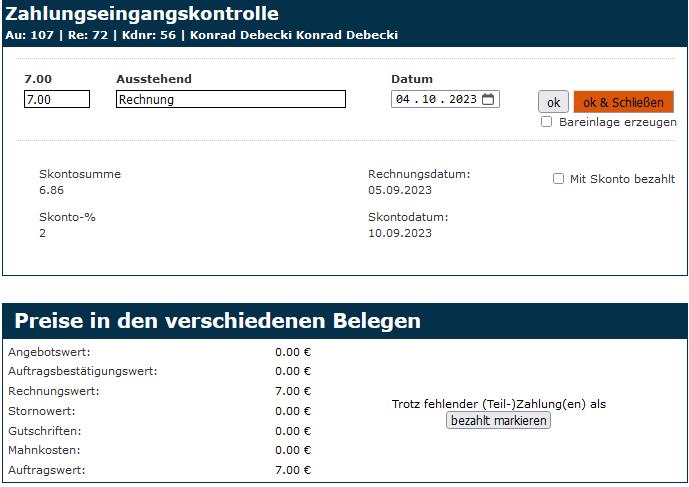Screen dimensions: 689x487
Task: Click into the Rechnung text field
Action: tap(230, 99)
